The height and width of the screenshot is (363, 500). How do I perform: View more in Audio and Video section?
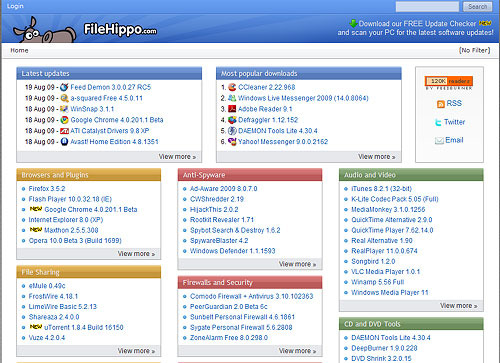tap(459, 306)
